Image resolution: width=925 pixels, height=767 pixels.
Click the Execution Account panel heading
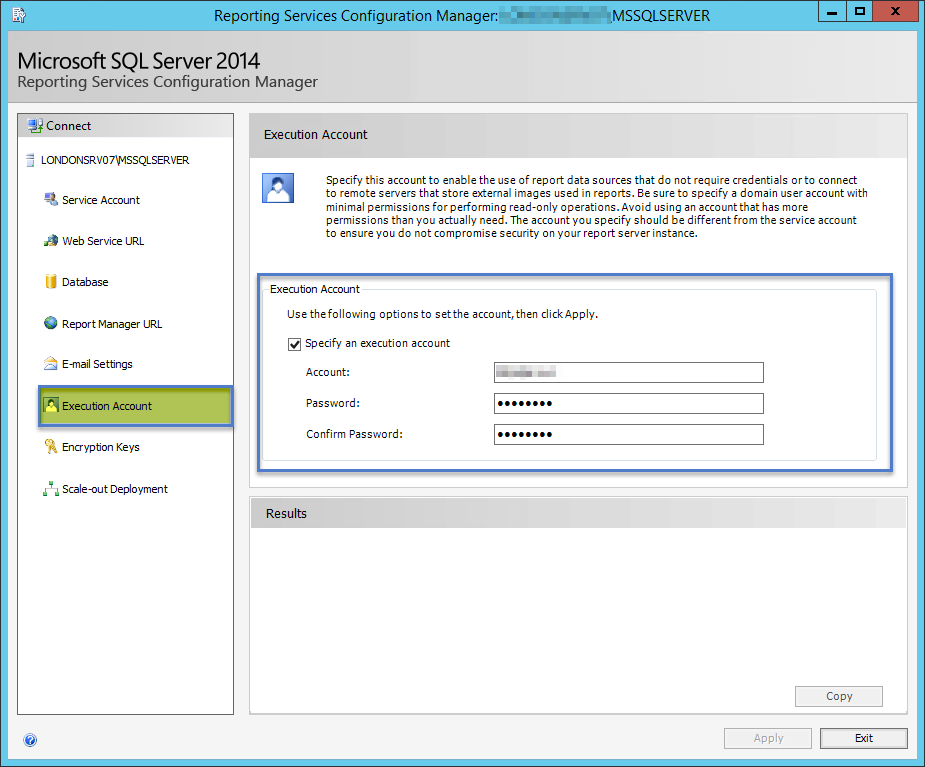click(x=316, y=135)
